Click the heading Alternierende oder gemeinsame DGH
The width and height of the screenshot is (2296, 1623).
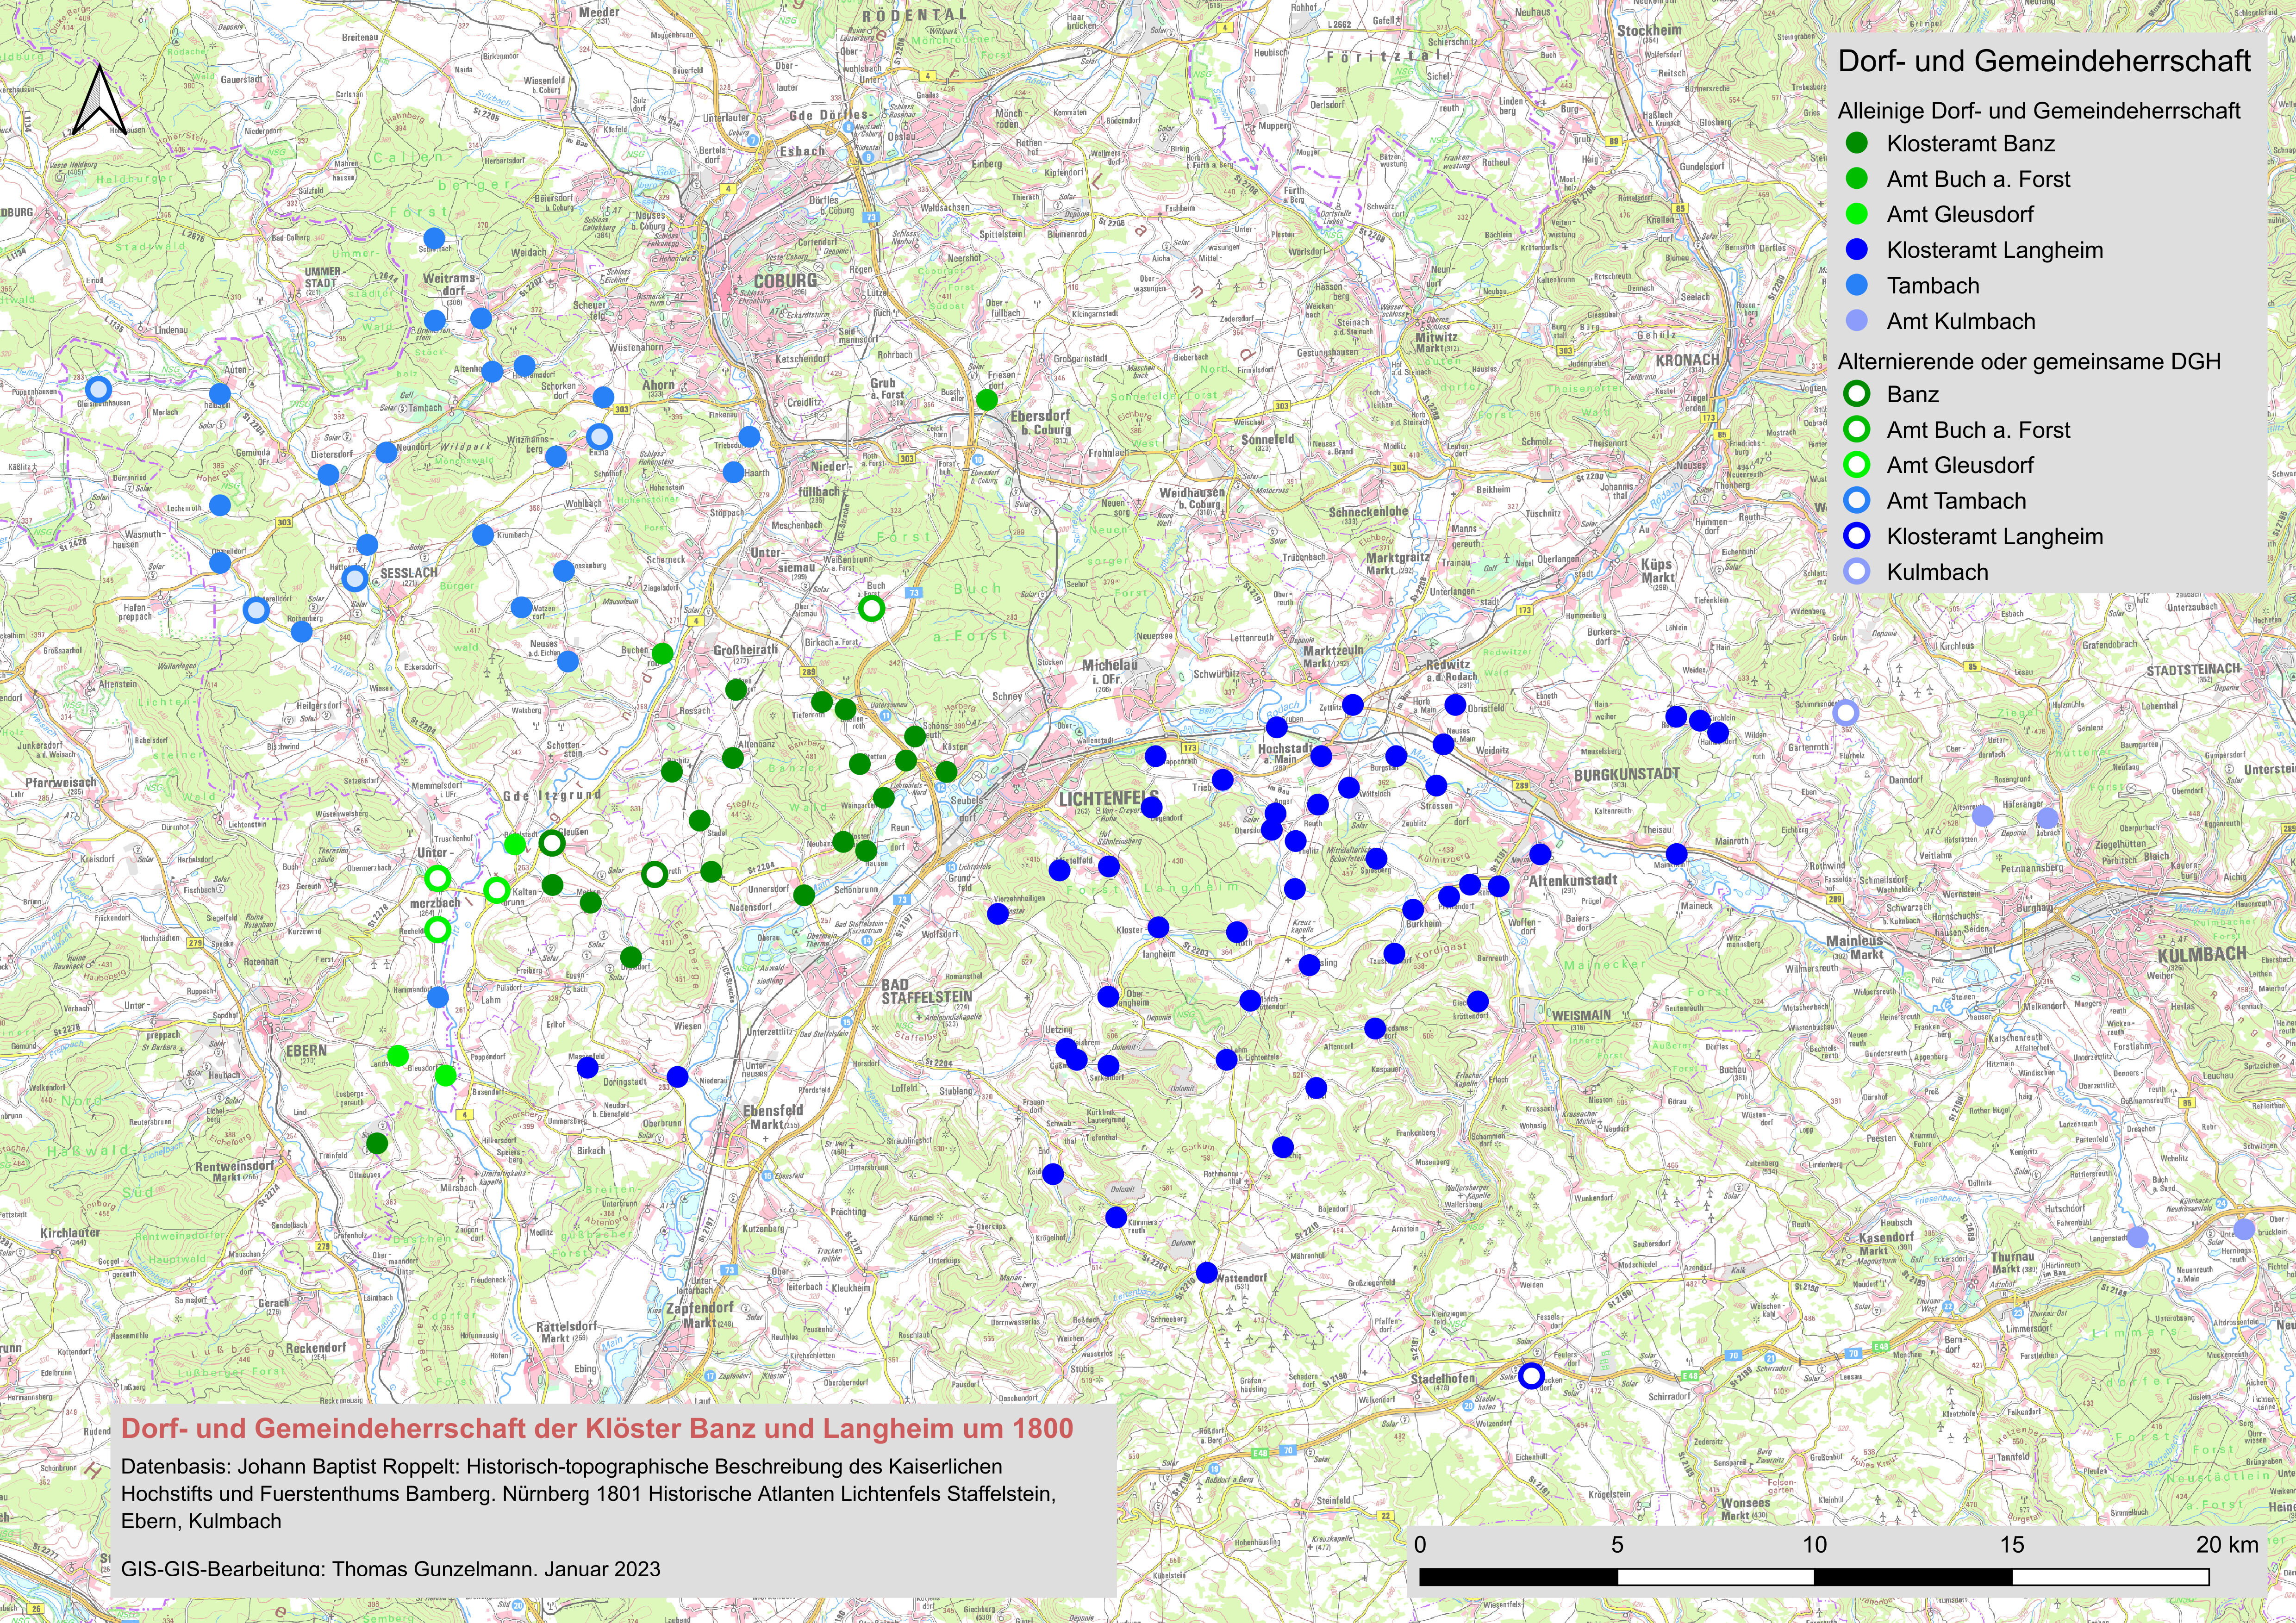coord(2029,362)
